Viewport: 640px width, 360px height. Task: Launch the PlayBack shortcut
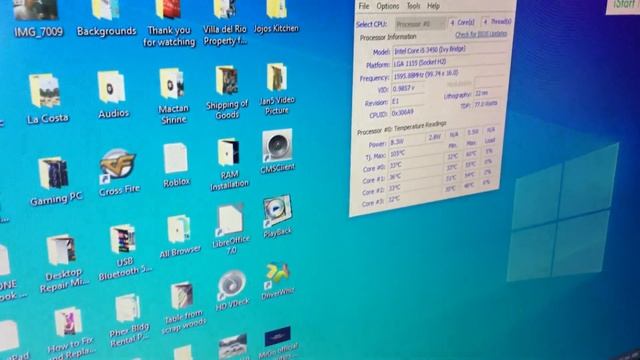pyautogui.click(x=278, y=216)
